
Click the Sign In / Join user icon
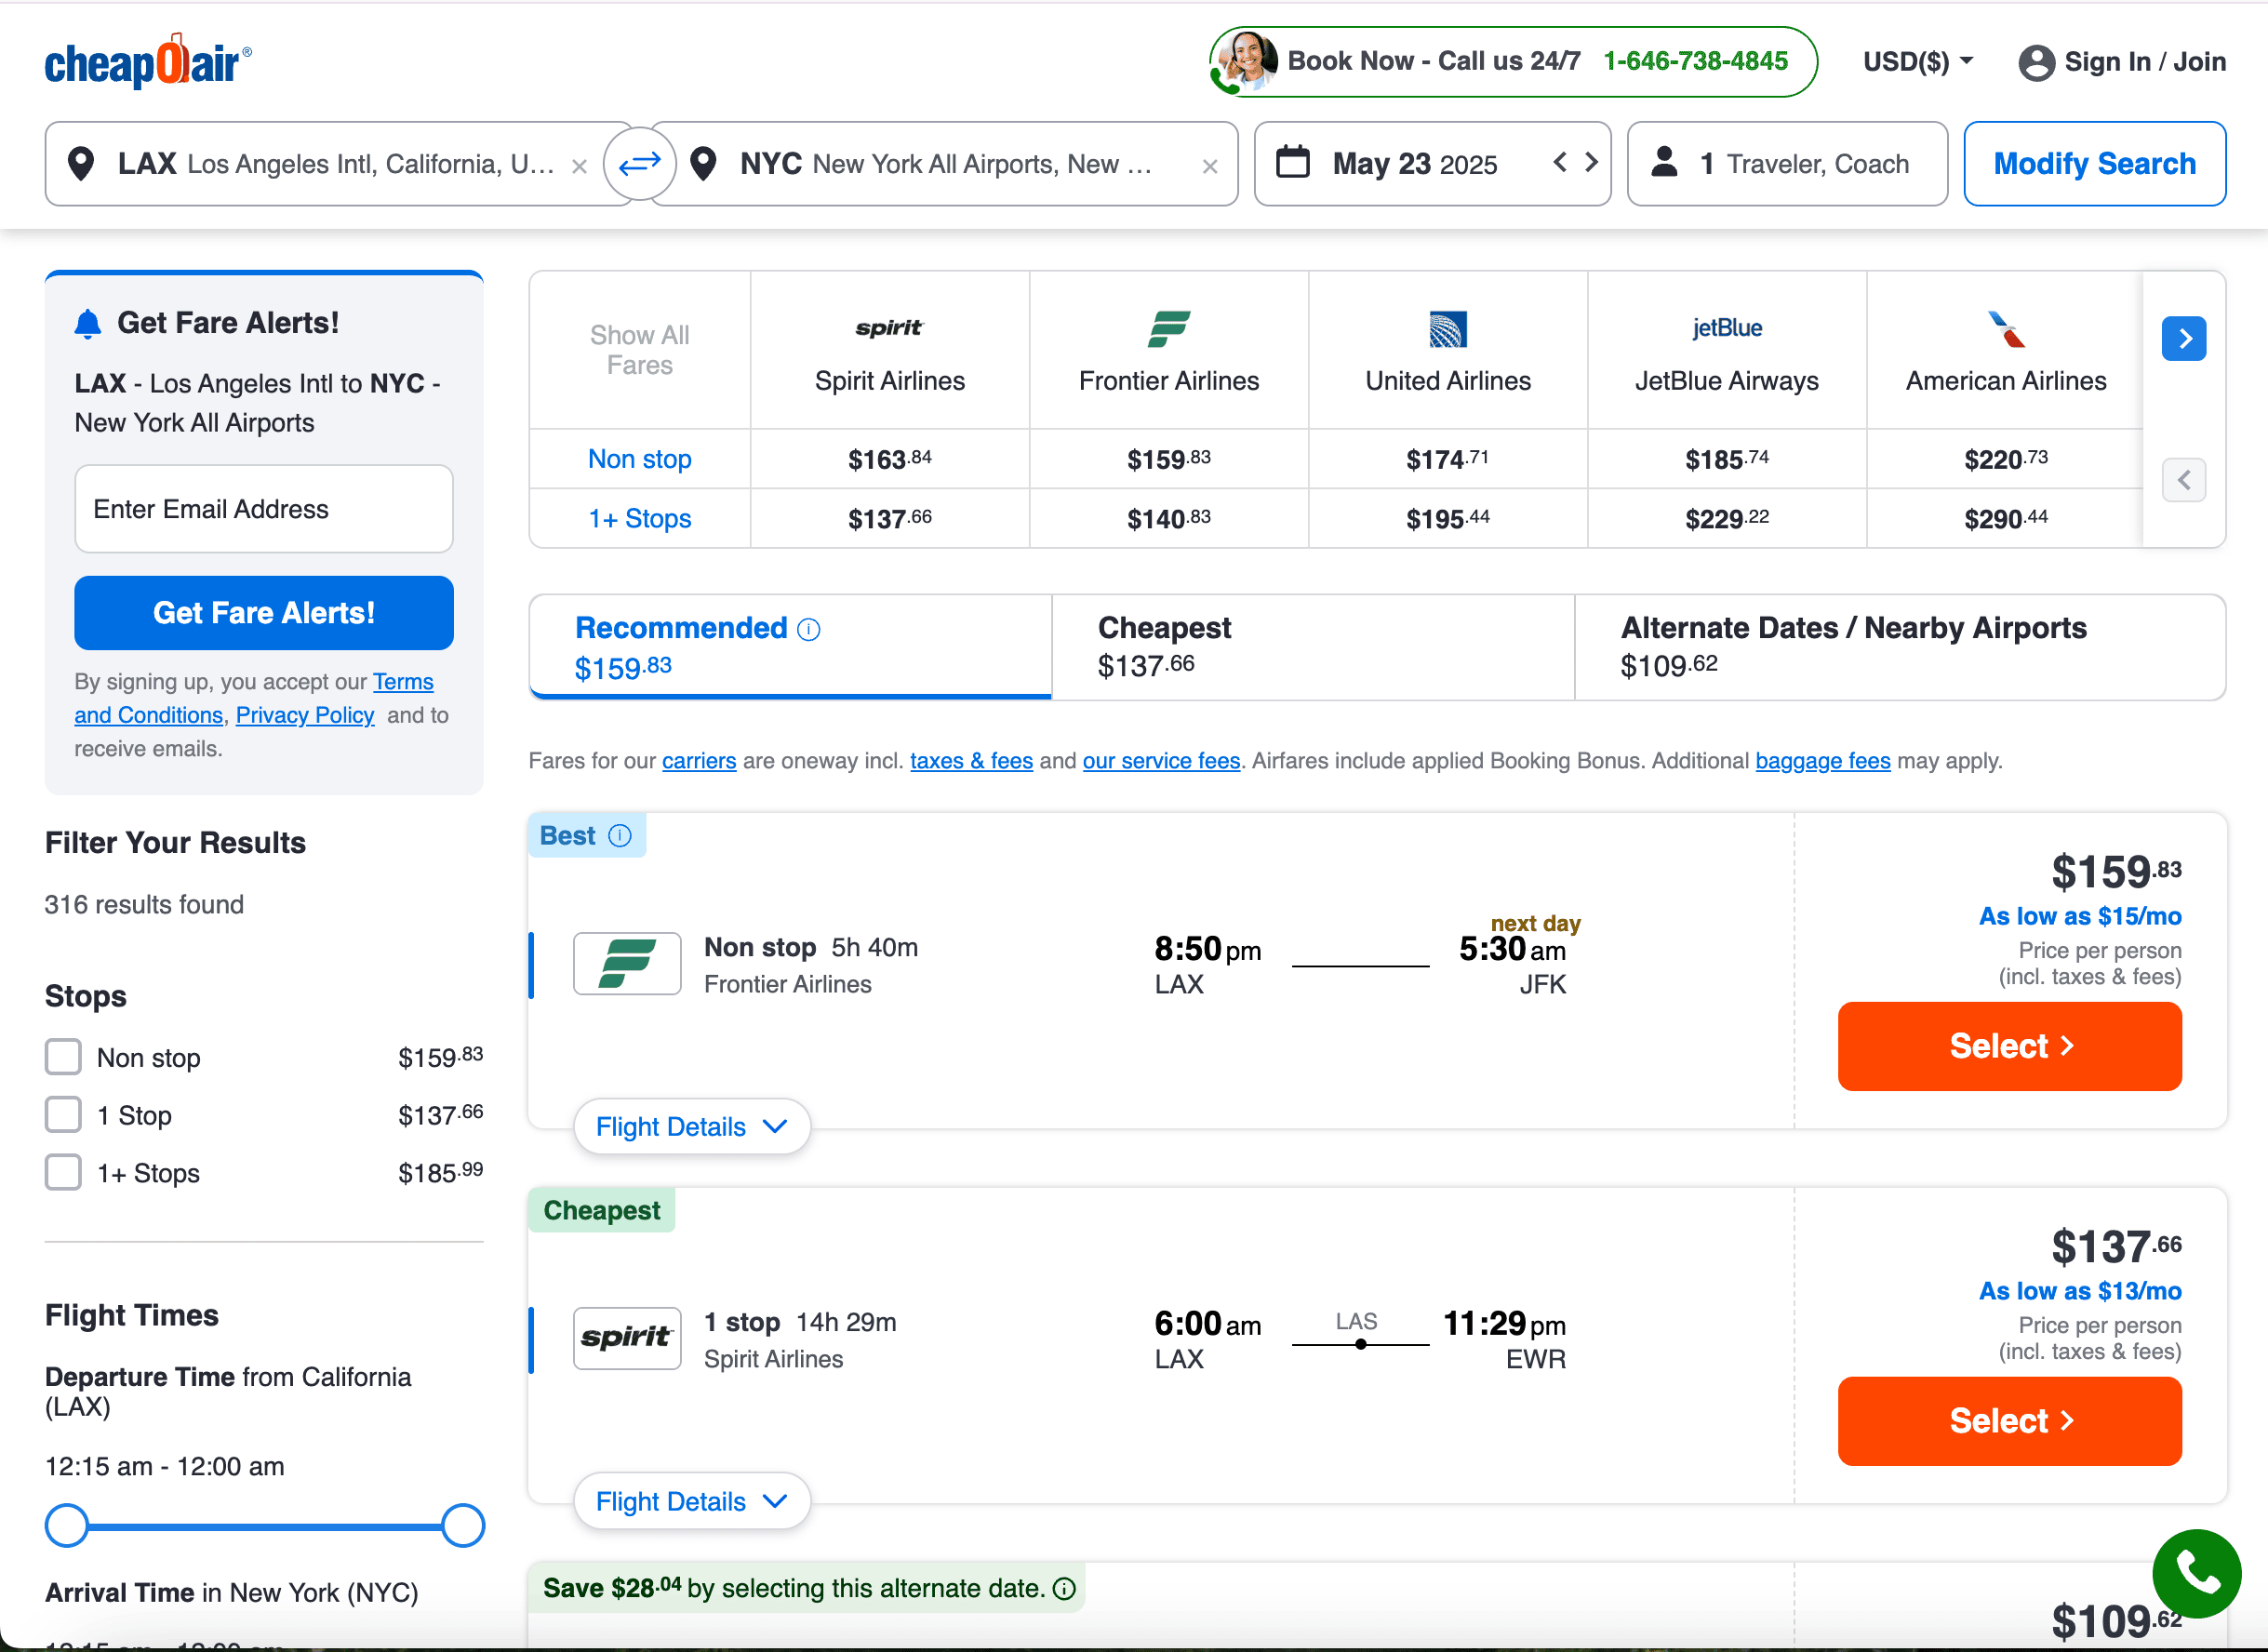[2036, 62]
